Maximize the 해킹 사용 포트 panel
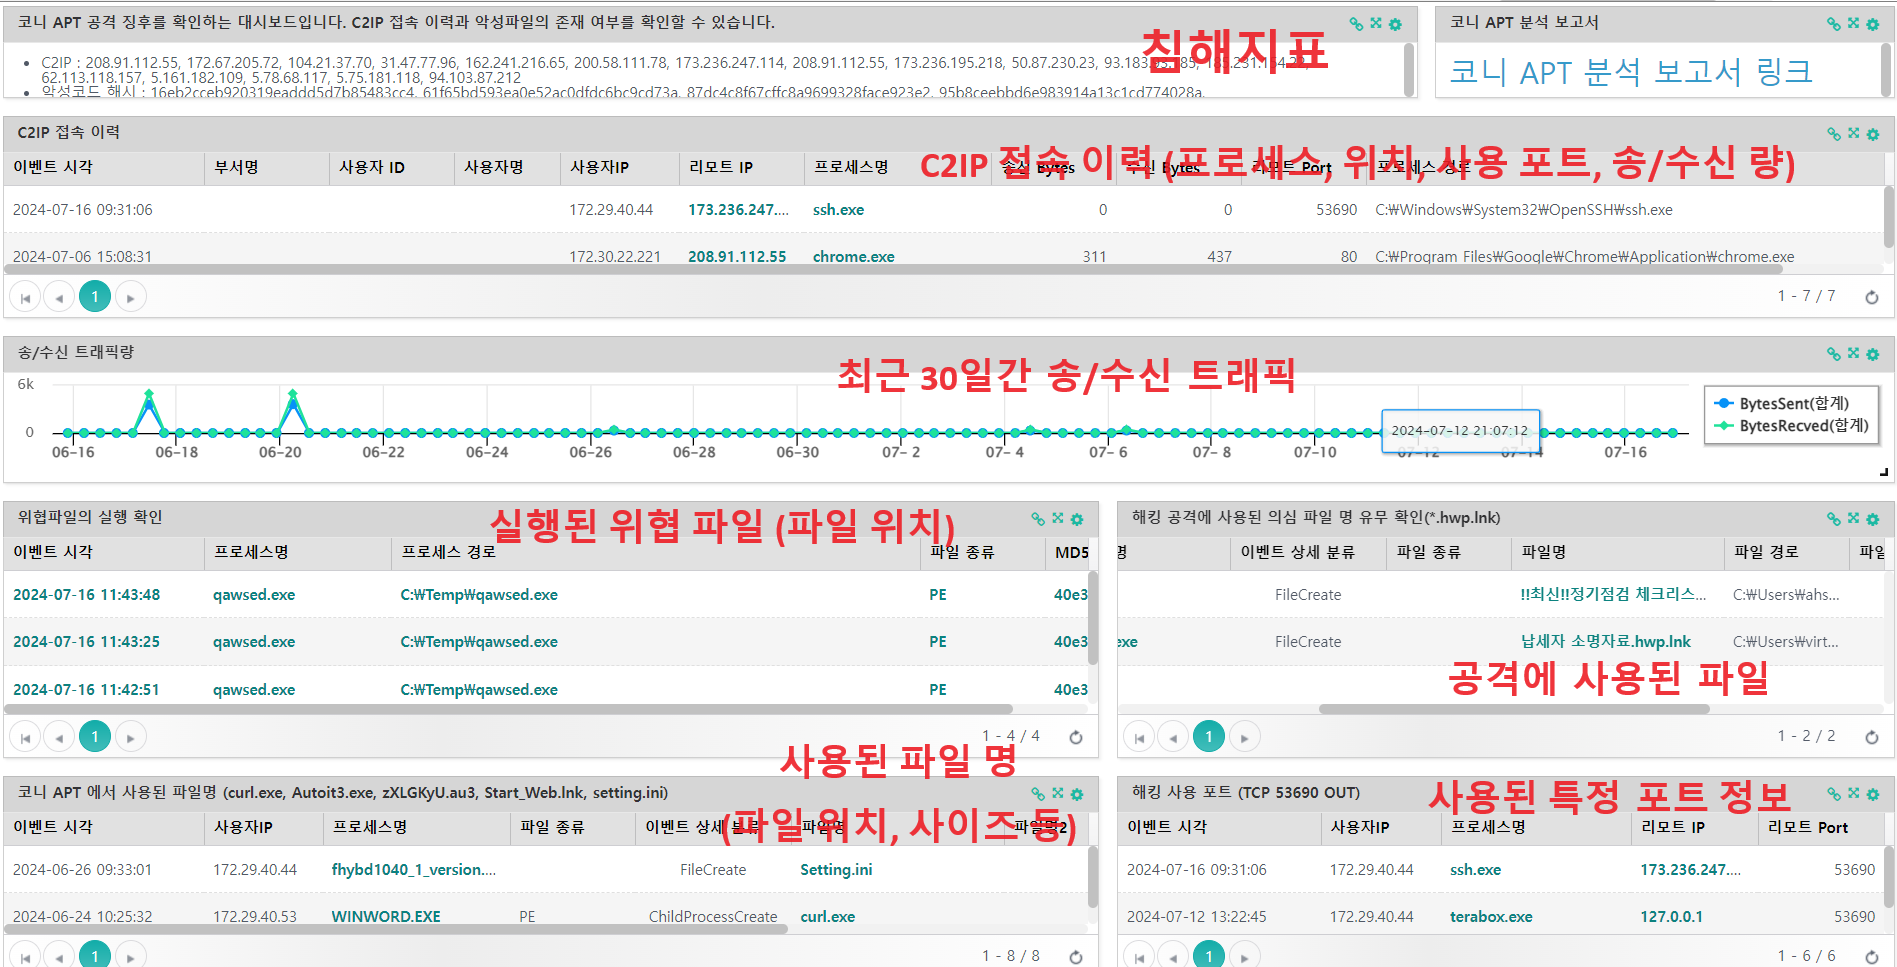This screenshot has height=967, width=1897. tap(1853, 793)
